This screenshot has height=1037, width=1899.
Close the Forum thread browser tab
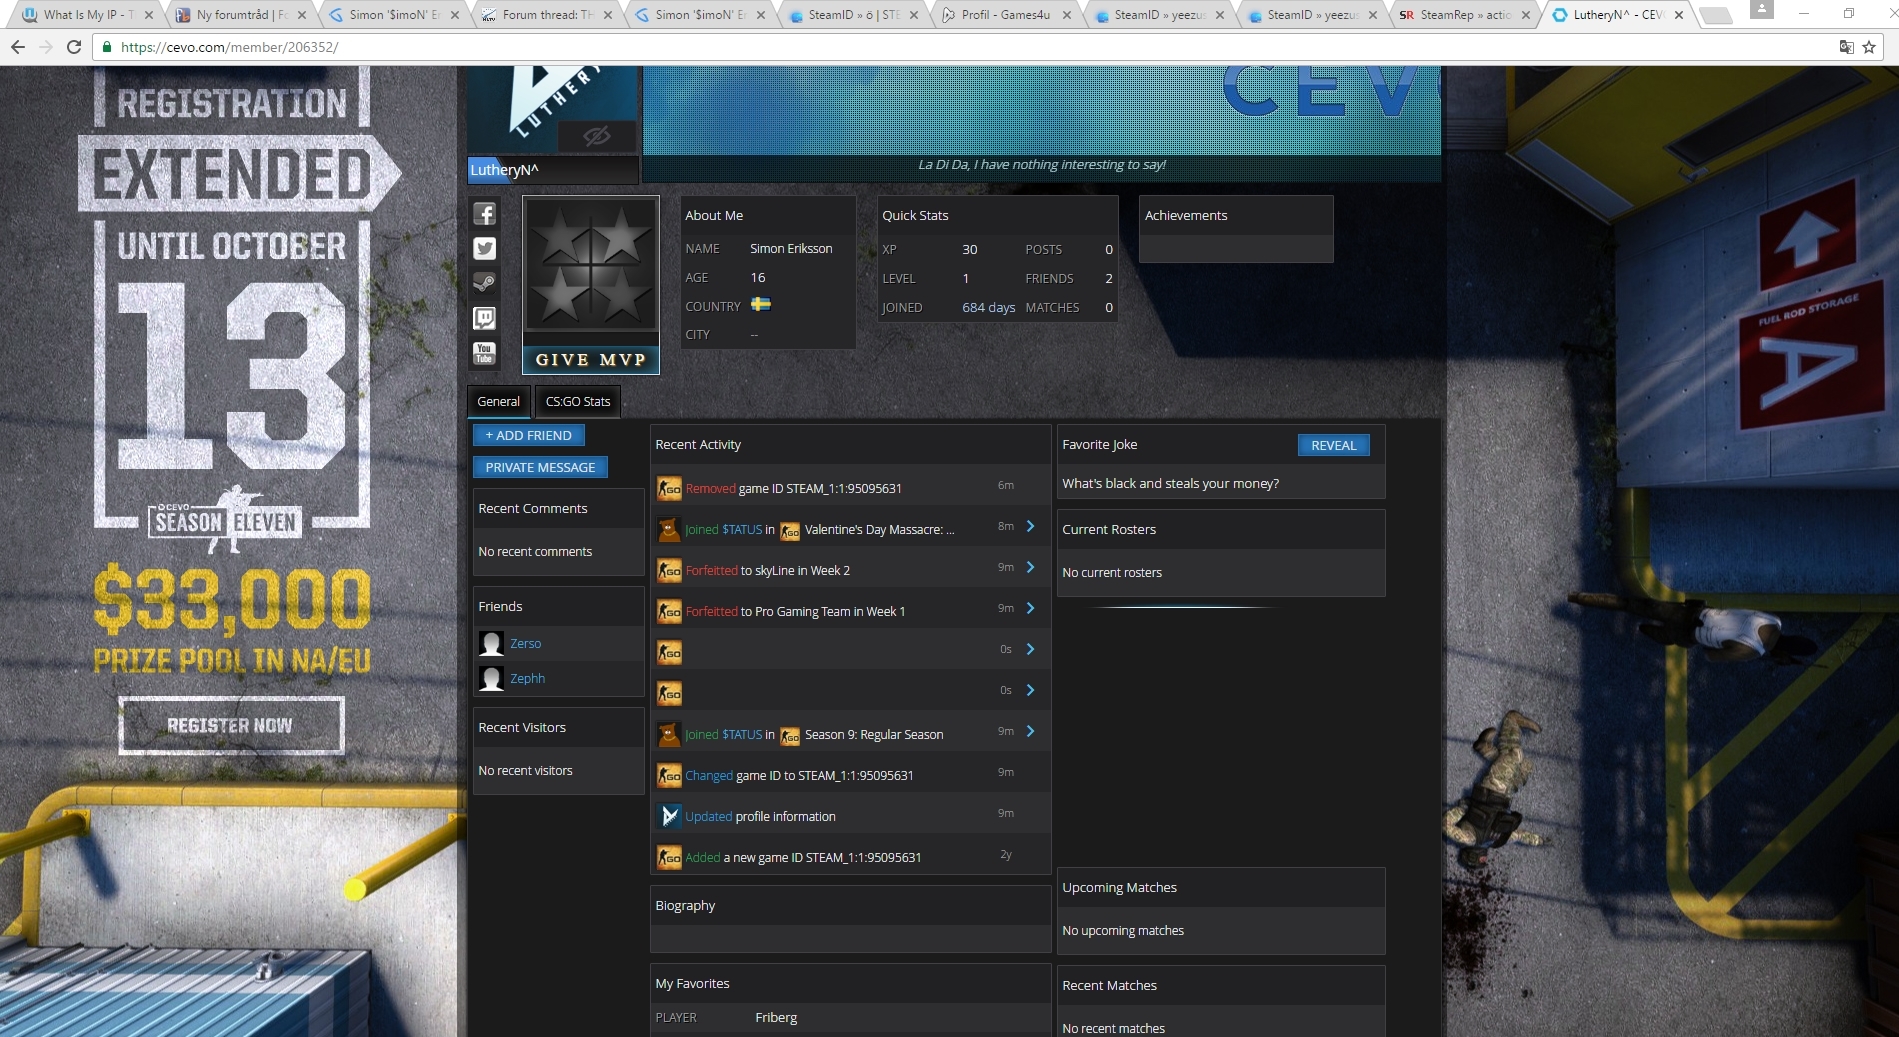pyautogui.click(x=608, y=15)
